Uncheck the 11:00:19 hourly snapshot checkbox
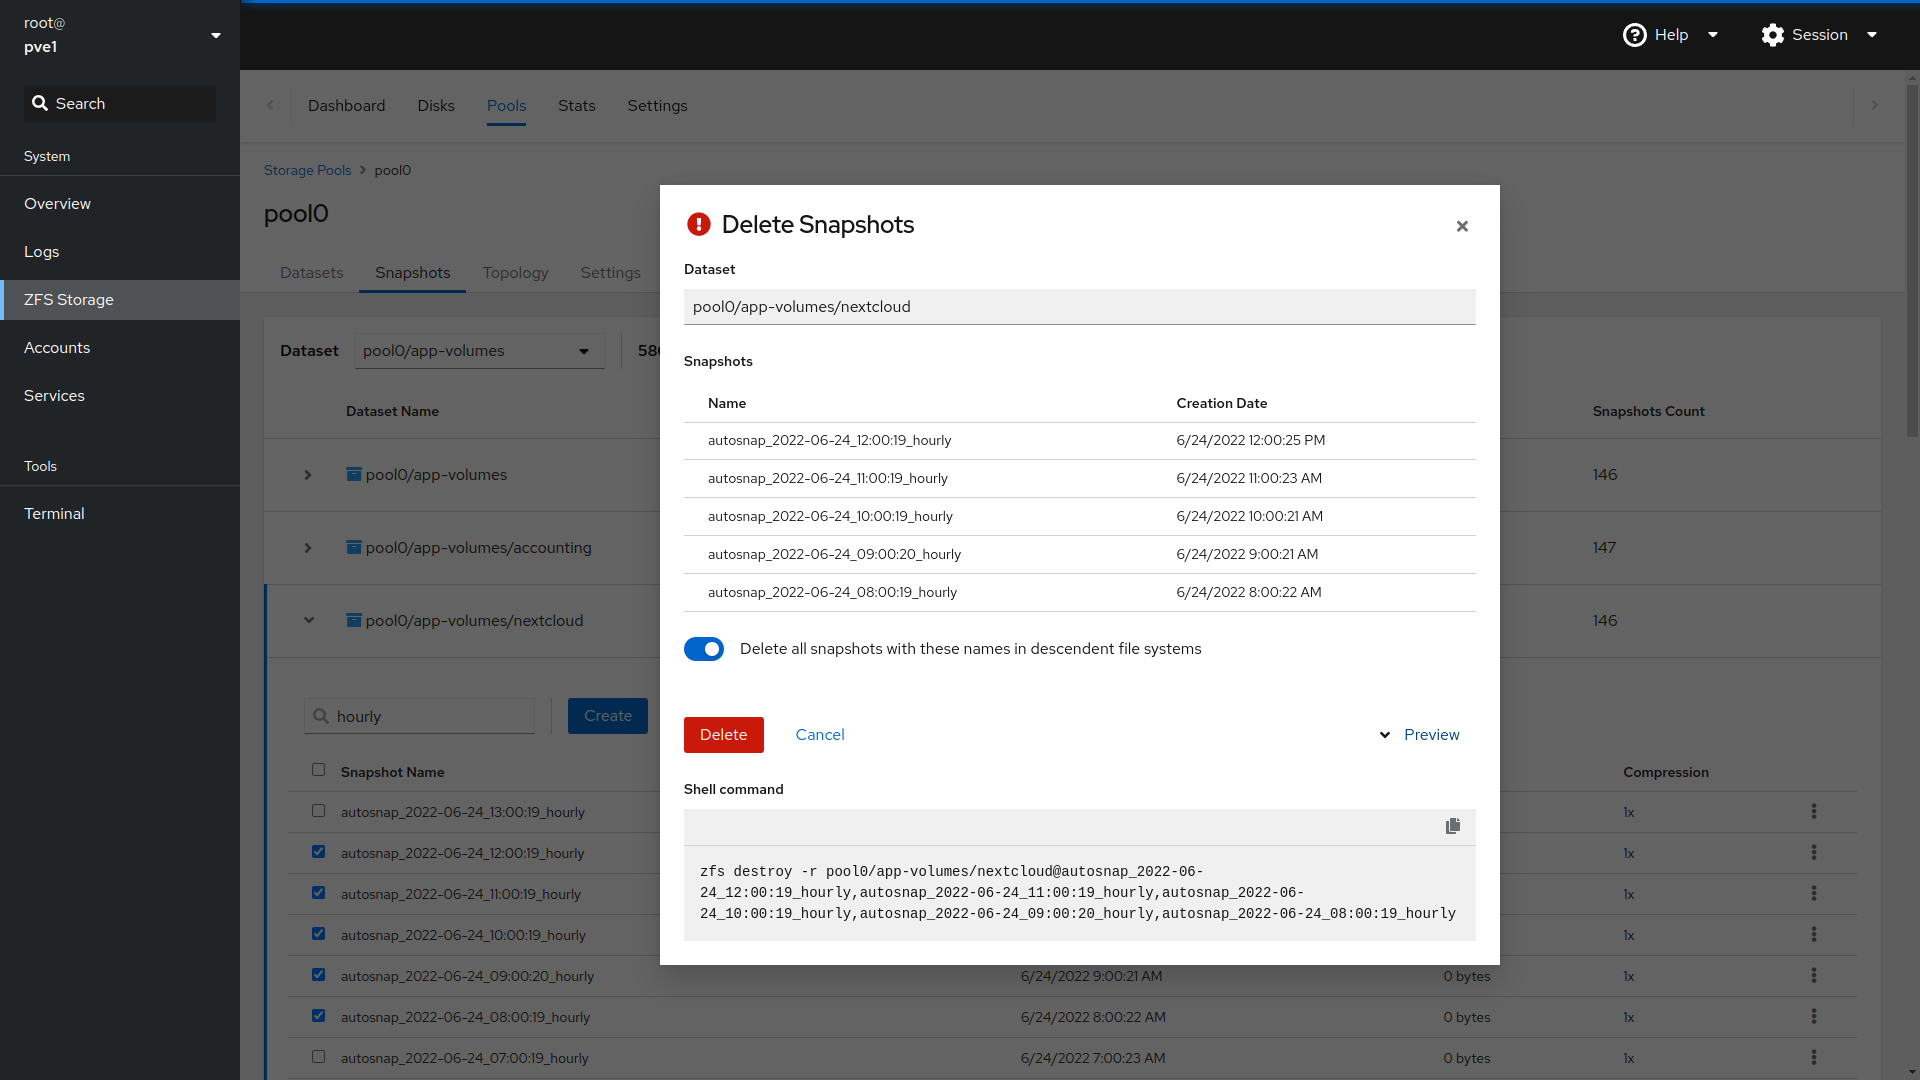 point(318,893)
